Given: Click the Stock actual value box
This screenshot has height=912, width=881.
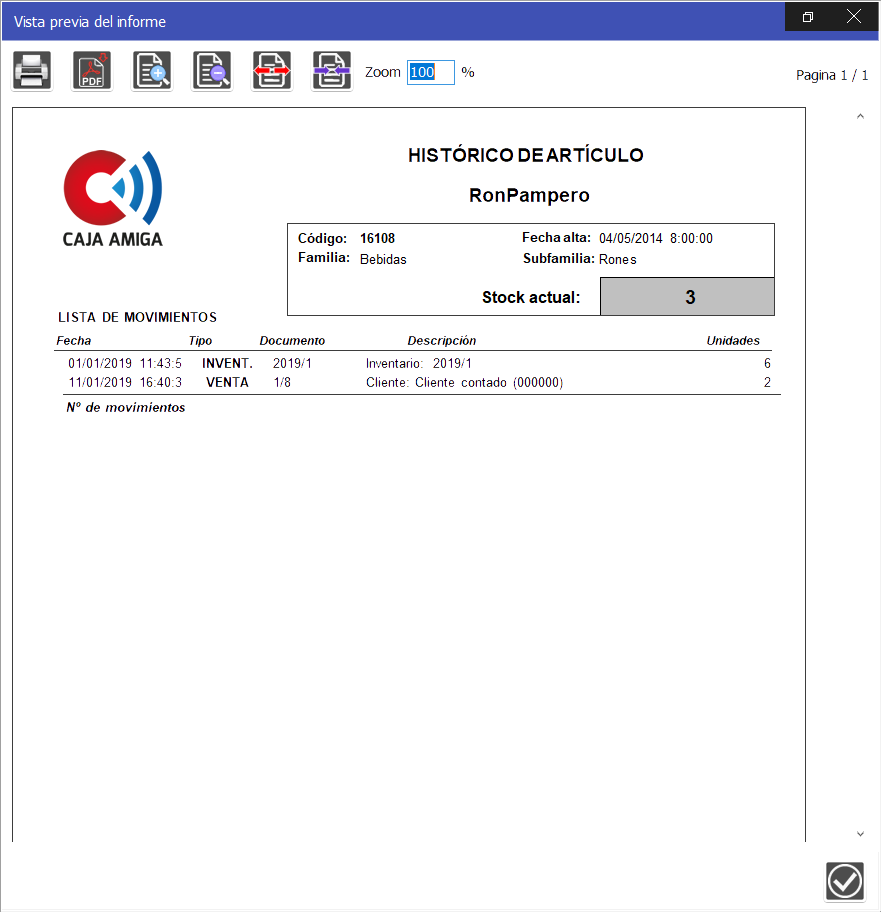Looking at the screenshot, I should pyautogui.click(x=688, y=297).
